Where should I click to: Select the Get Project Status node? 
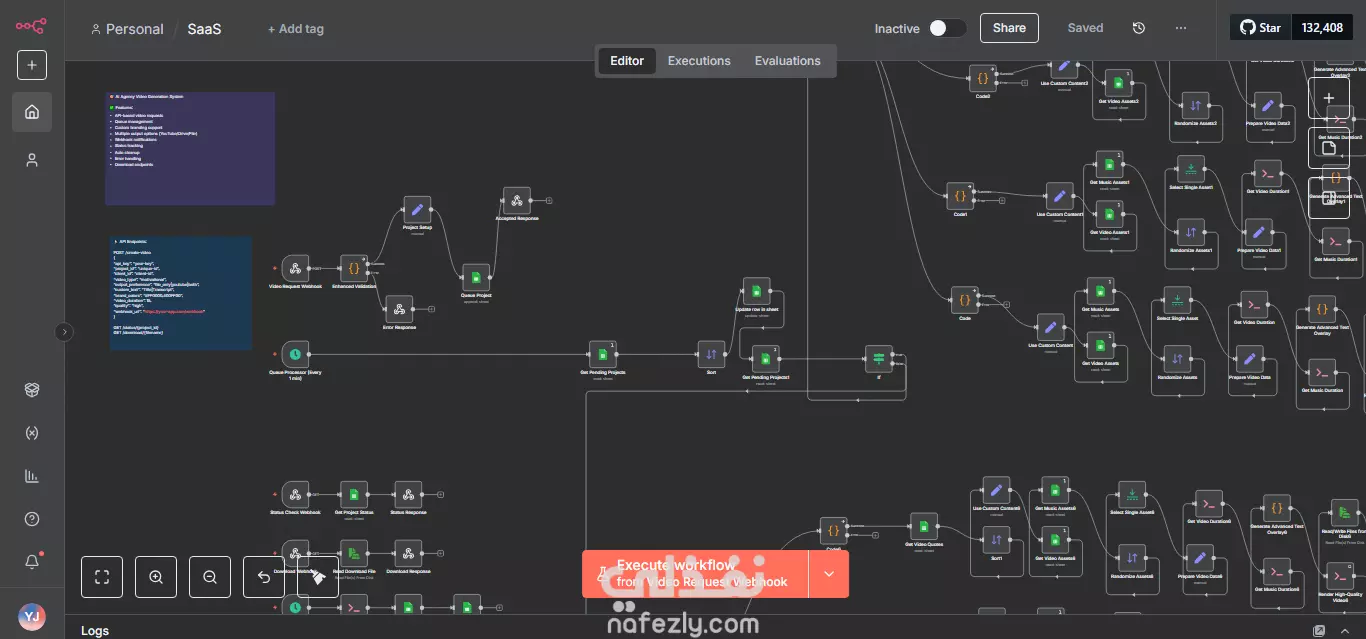(353, 494)
